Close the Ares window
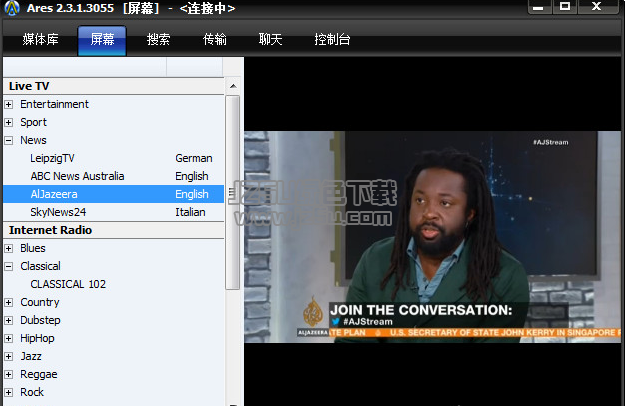 point(597,7)
